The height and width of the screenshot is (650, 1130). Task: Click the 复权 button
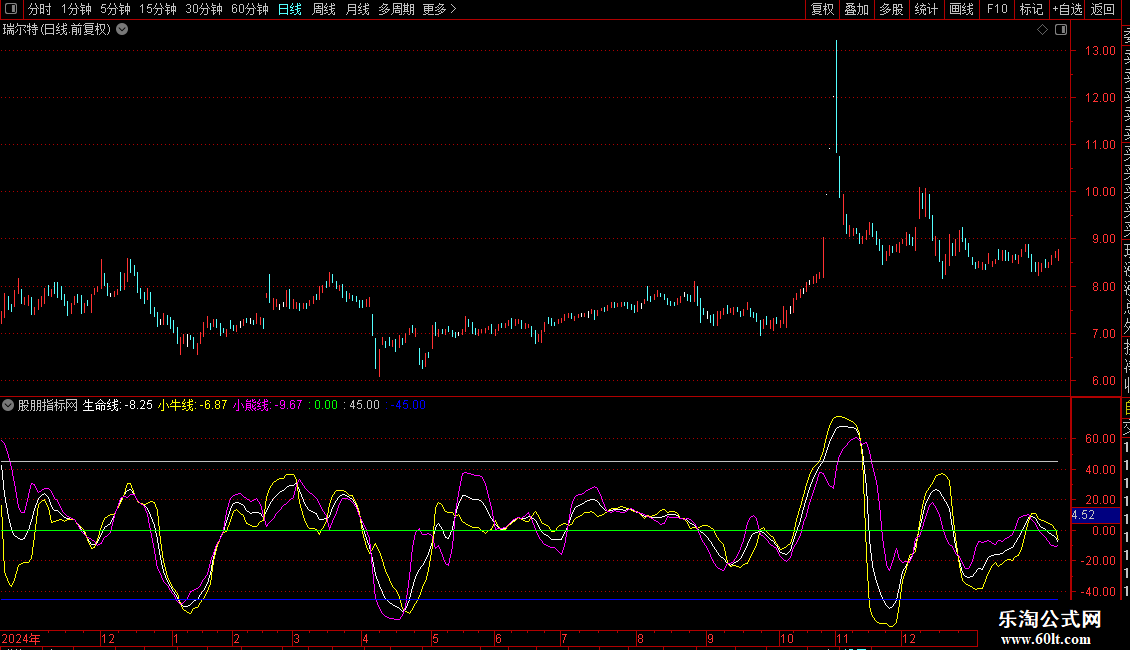click(822, 9)
